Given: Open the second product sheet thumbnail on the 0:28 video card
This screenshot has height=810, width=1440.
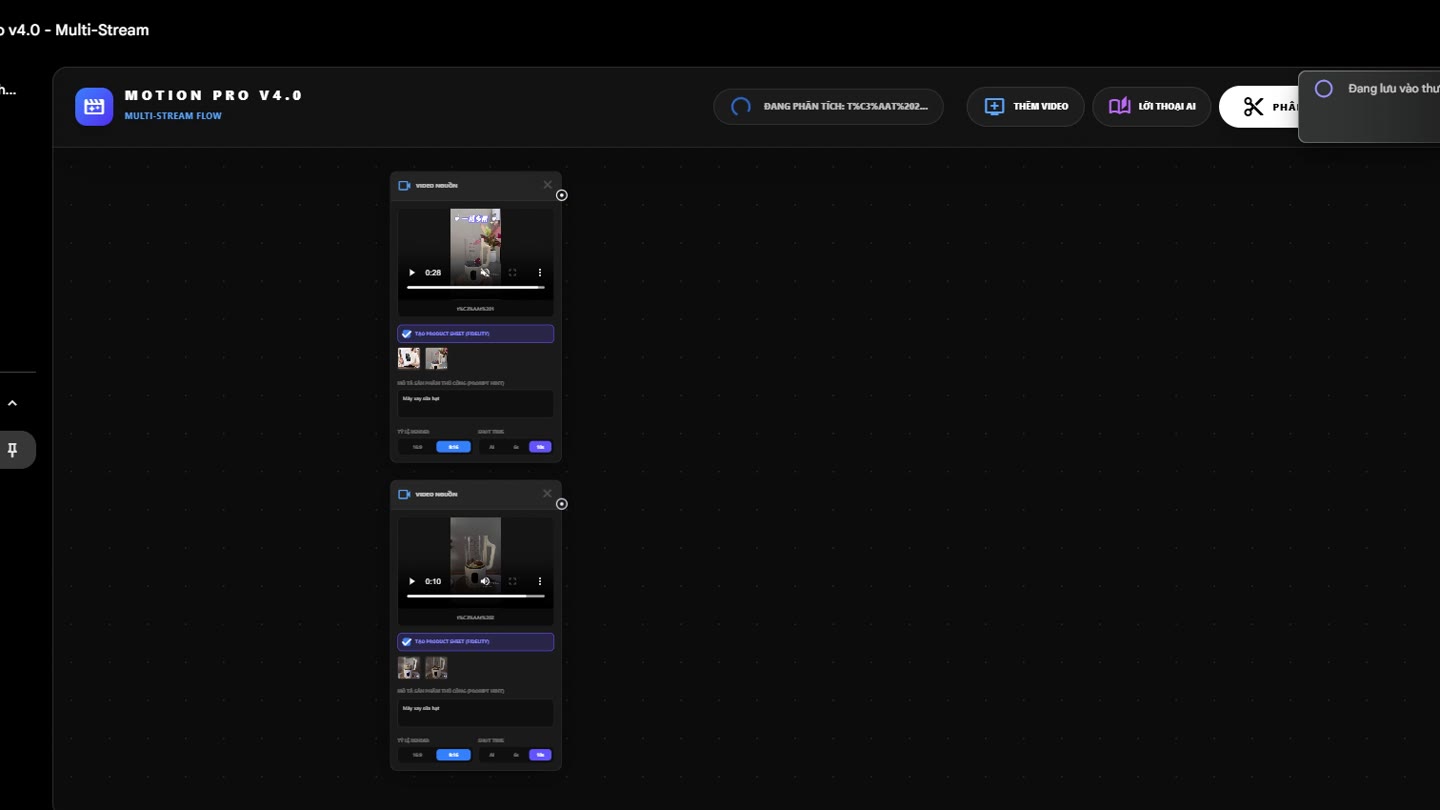Looking at the screenshot, I should 436,358.
